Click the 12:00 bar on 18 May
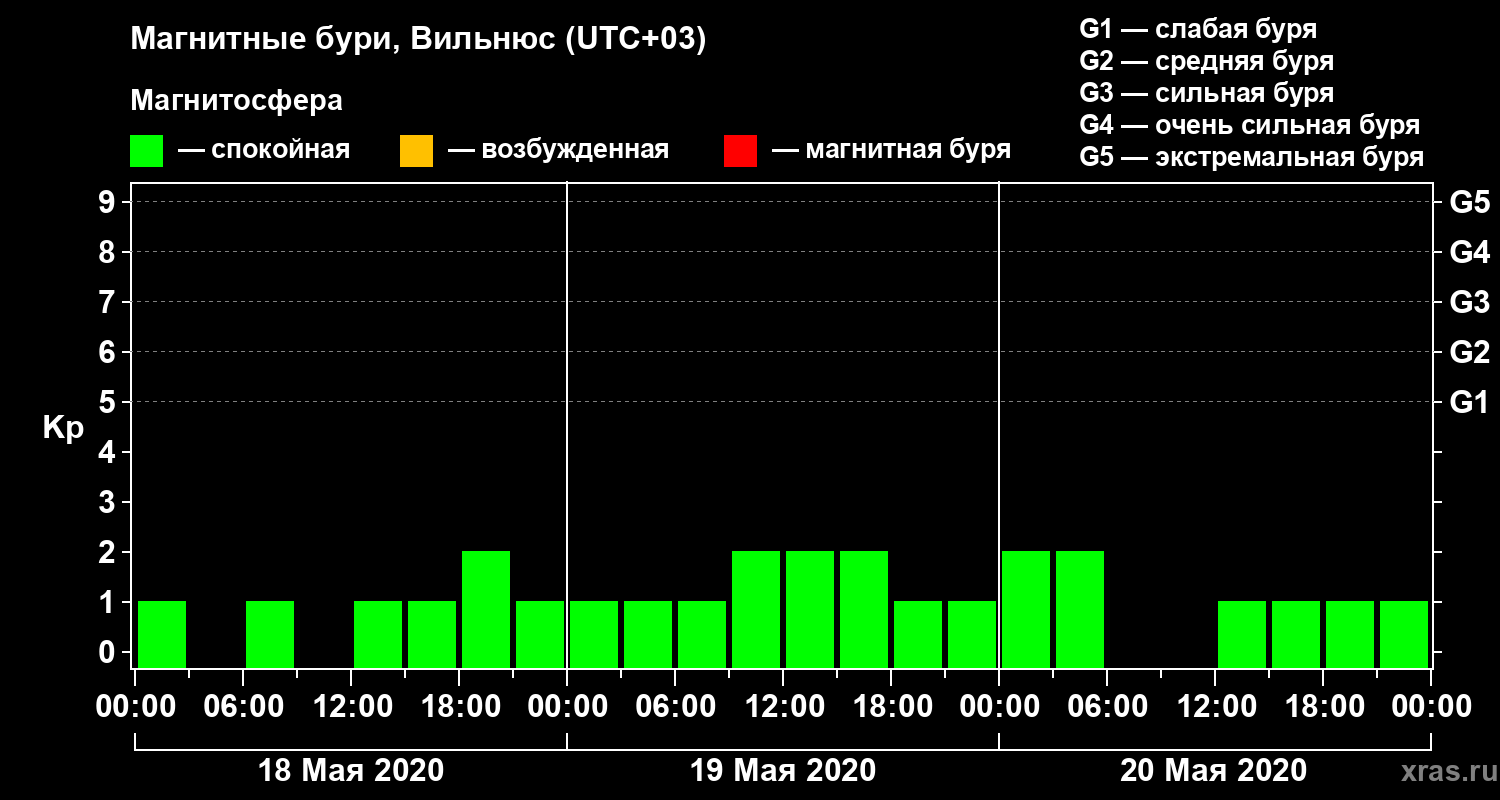 pos(378,634)
